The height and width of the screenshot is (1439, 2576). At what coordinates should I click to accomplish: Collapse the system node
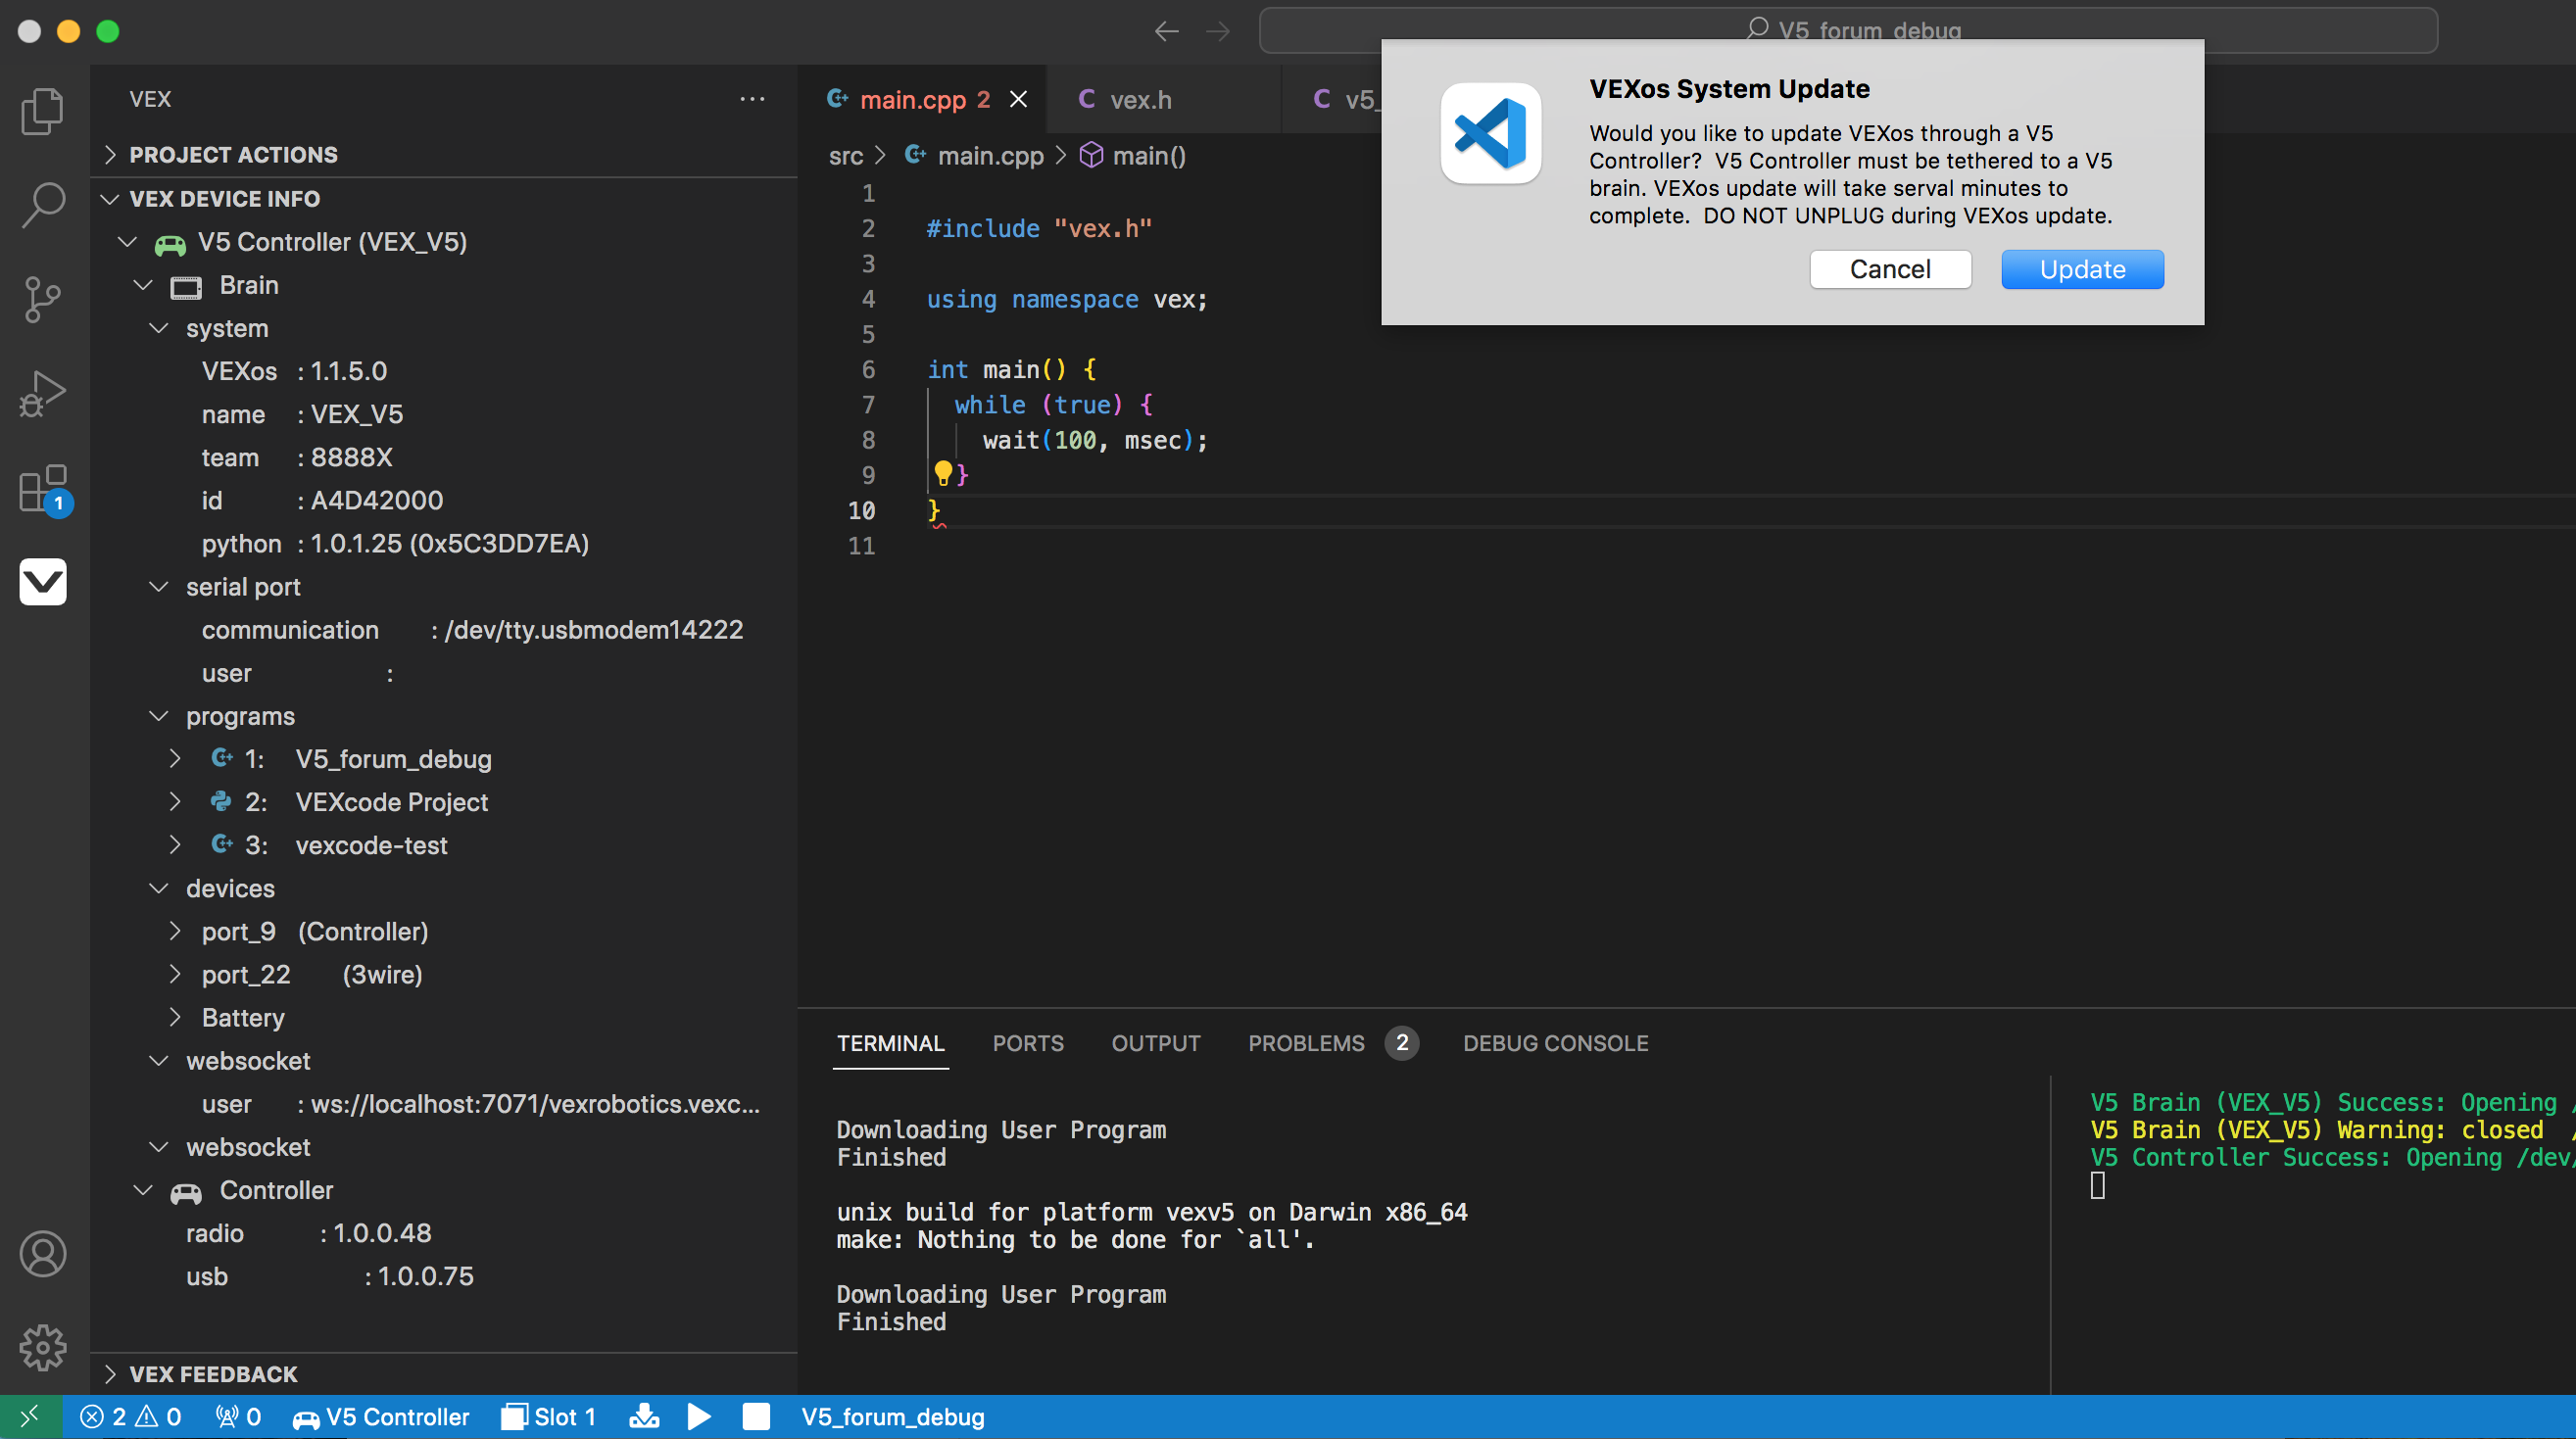[159, 328]
